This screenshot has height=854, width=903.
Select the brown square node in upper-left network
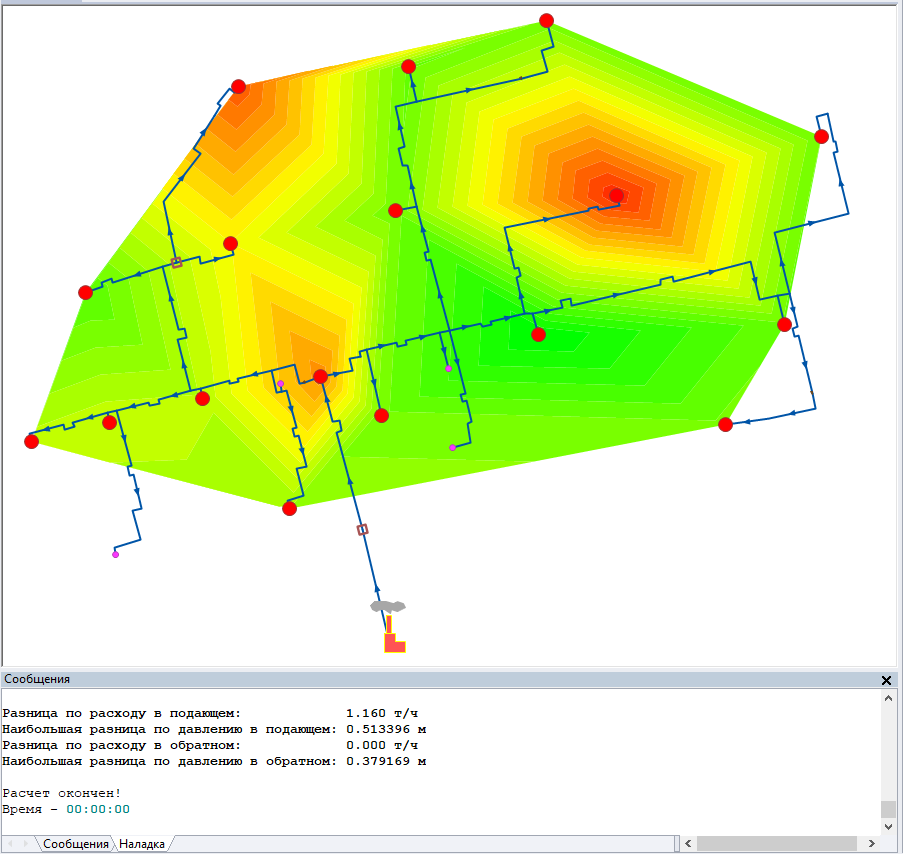(x=176, y=263)
